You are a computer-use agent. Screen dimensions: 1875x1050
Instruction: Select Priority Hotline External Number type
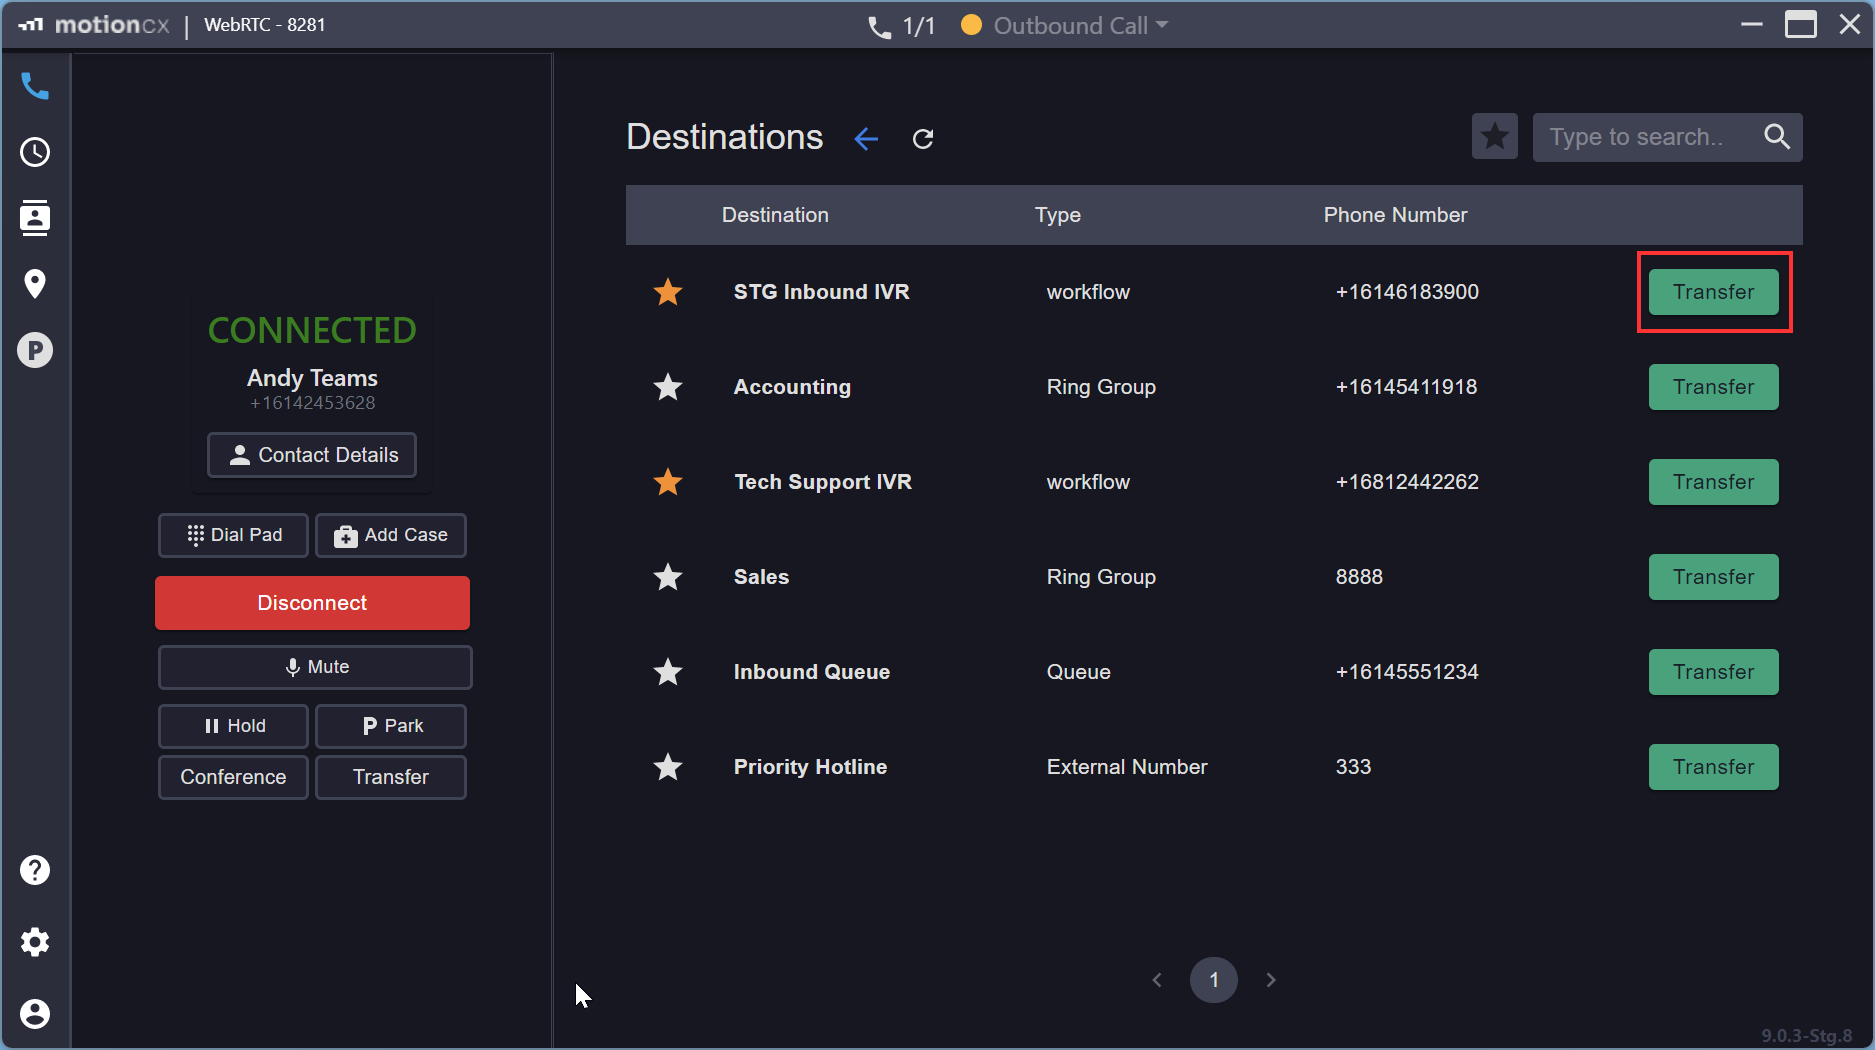pos(1127,767)
